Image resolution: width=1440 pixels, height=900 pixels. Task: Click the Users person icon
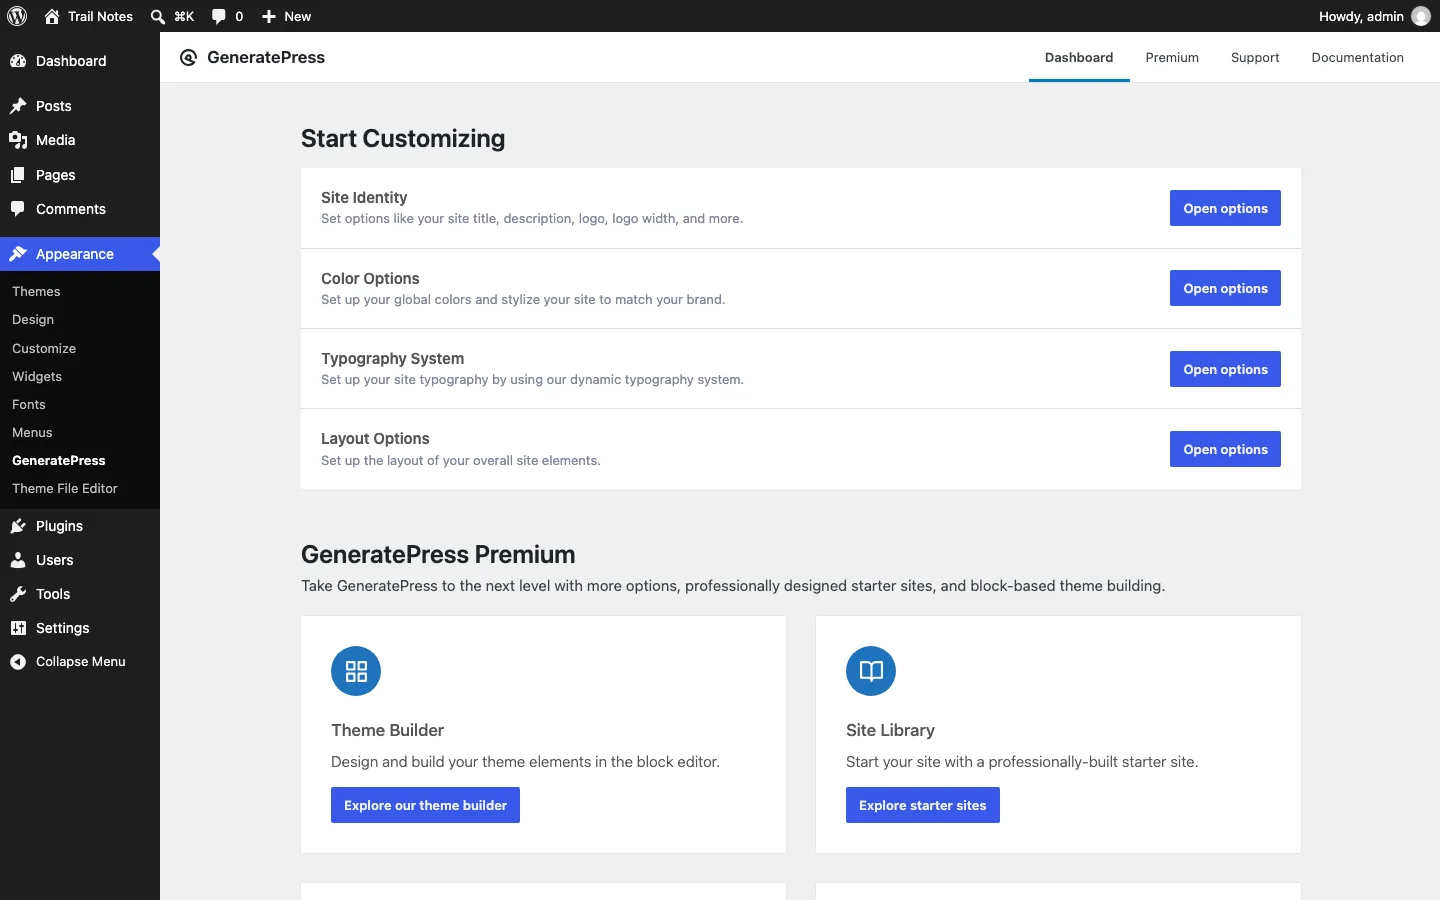coord(18,560)
